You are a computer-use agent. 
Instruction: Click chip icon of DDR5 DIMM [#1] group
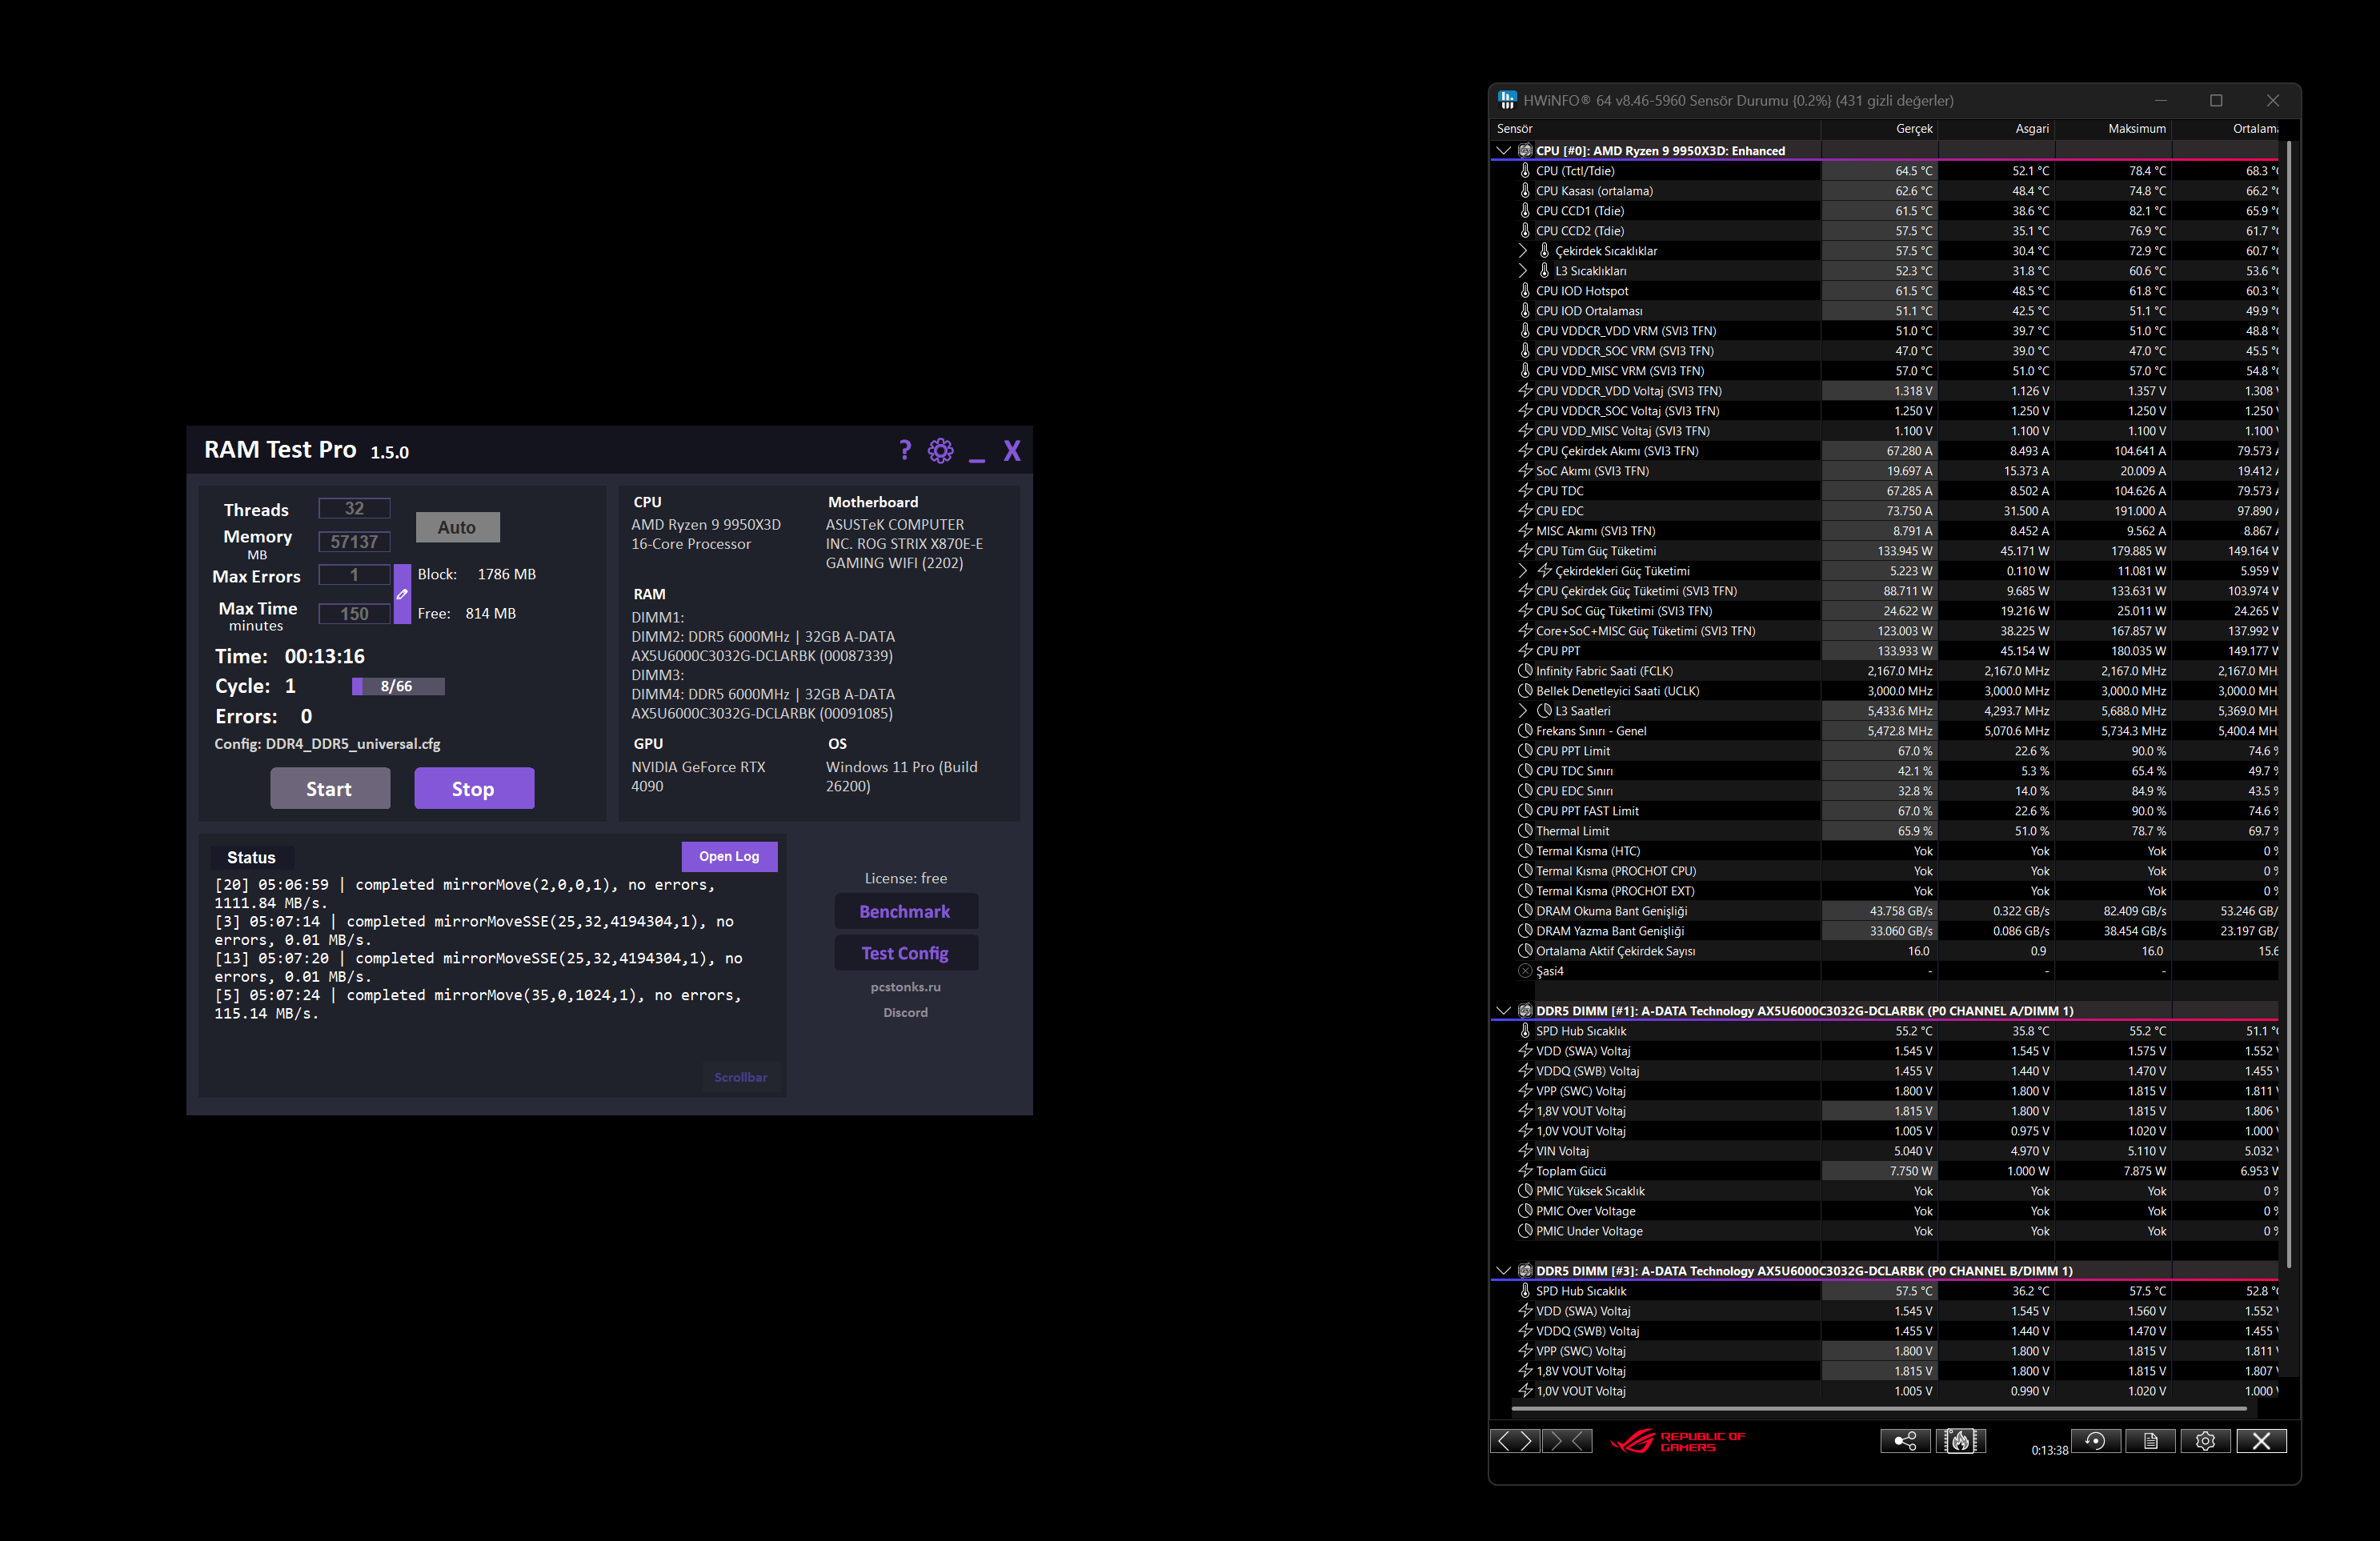pos(1525,1011)
